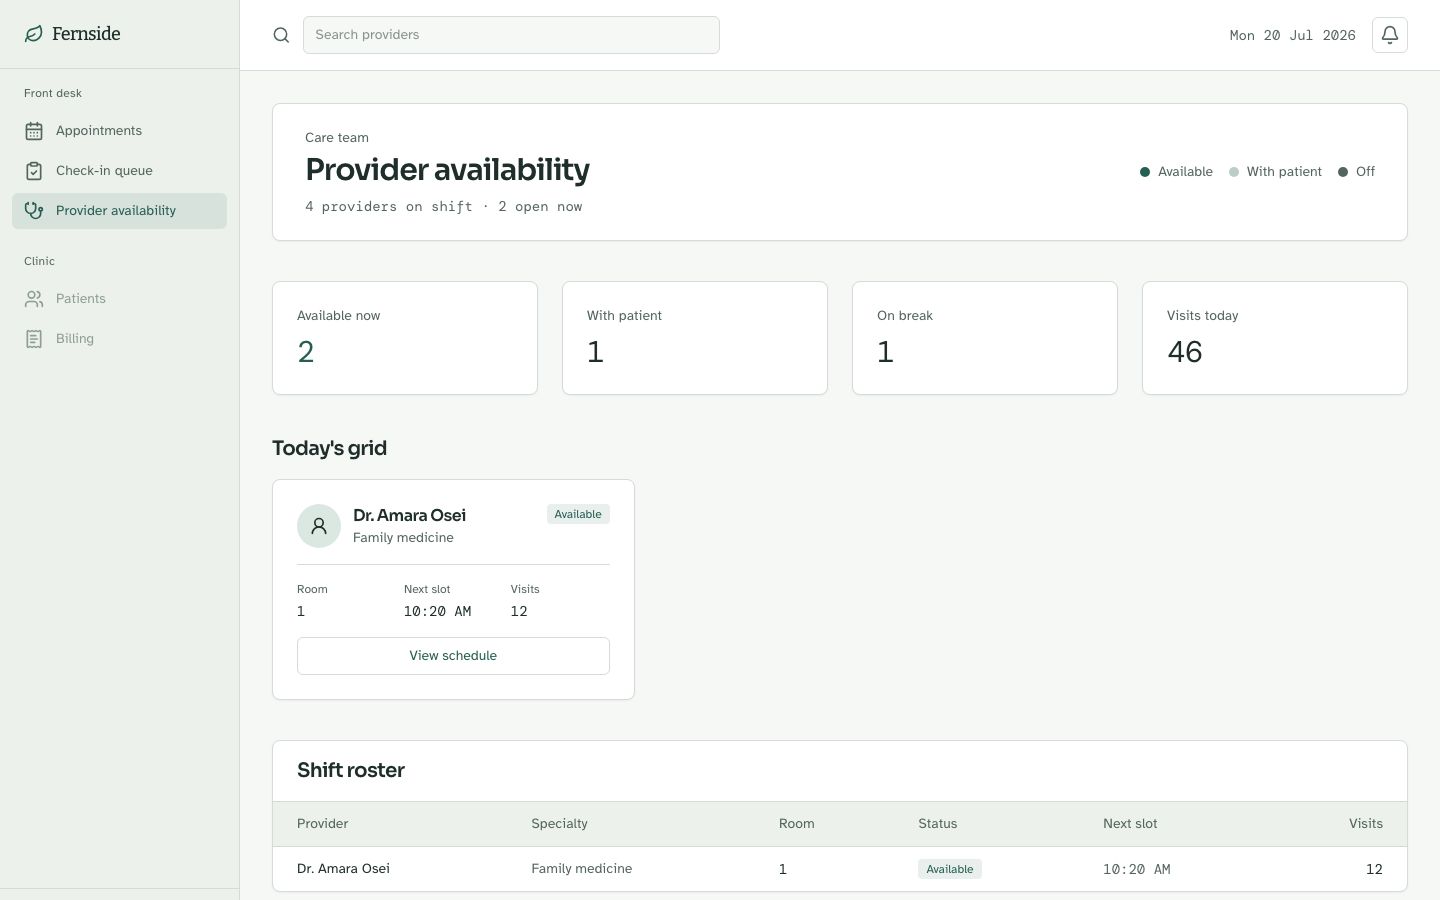The width and height of the screenshot is (1440, 900).
Task: Click the Check-in queue clipboard icon
Action: pos(34,171)
